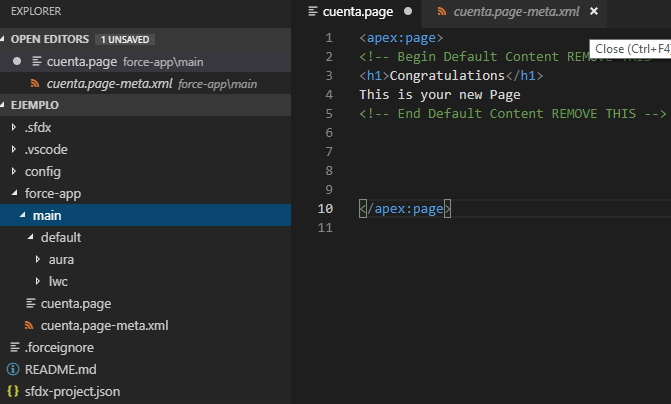
Task: Collapse the EJEMPLO project section
Action: [x=5, y=105]
